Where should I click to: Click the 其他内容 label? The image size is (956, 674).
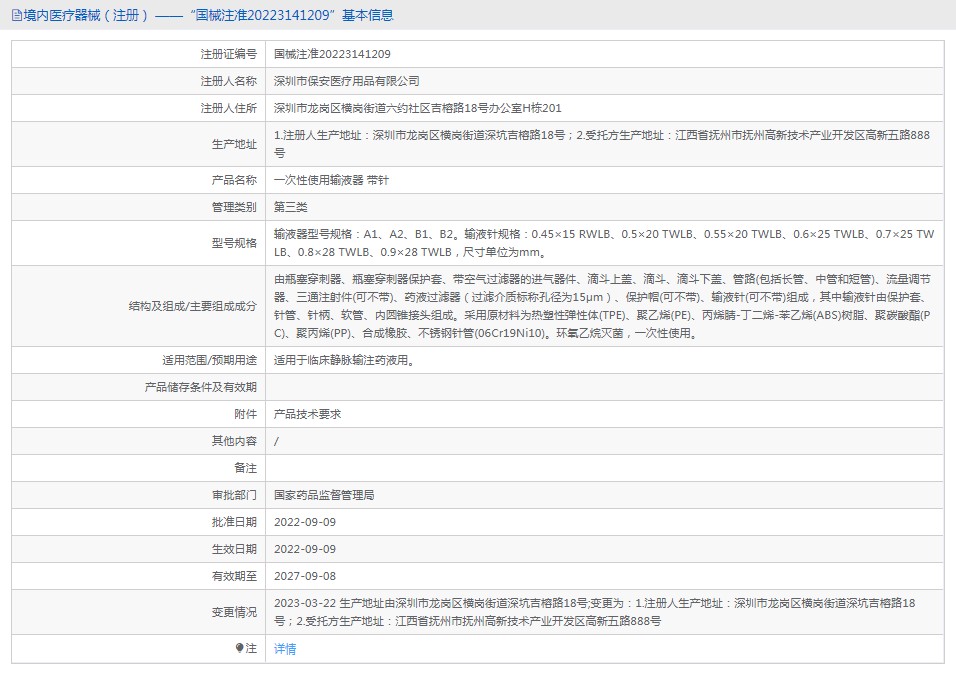[x=234, y=441]
